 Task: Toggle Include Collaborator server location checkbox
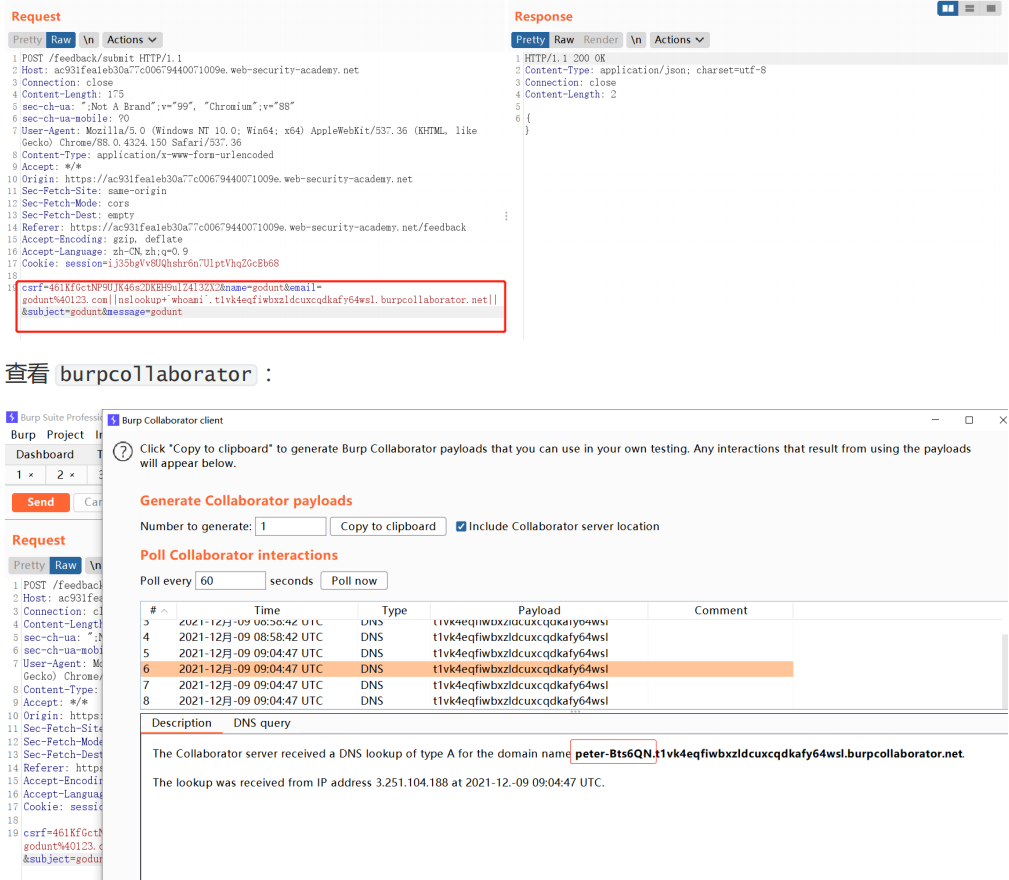(x=461, y=526)
